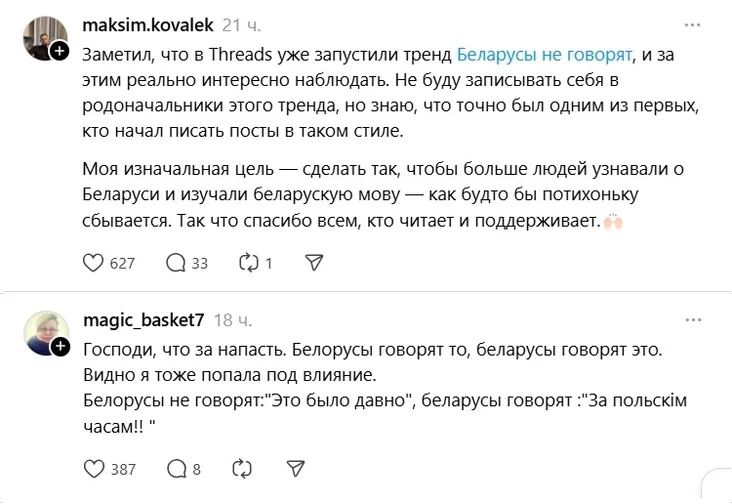Share magic_basket7's reply via the send icon
The height and width of the screenshot is (504, 732).
[x=296, y=468]
